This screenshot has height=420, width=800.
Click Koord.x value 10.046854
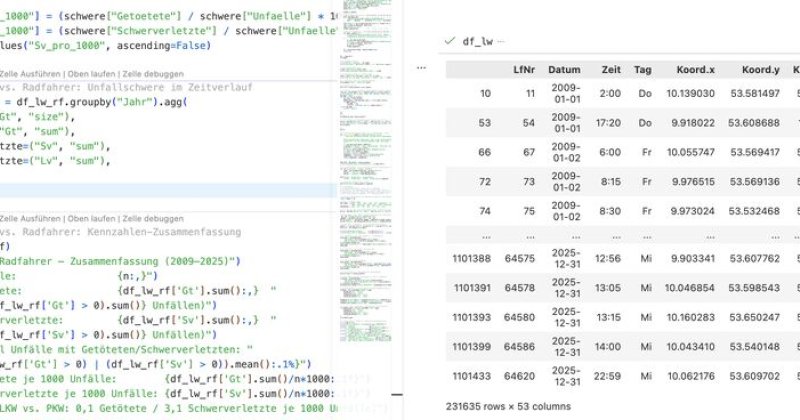point(690,288)
